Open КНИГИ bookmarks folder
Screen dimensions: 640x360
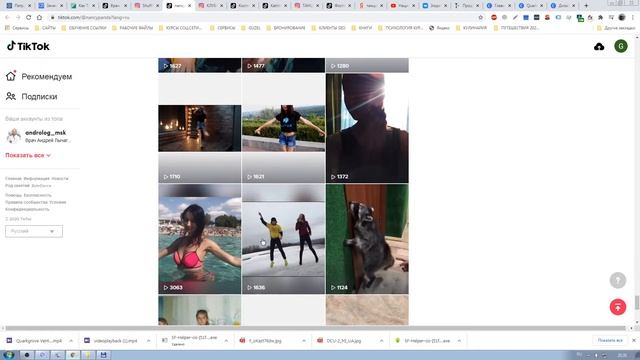click(x=362, y=28)
